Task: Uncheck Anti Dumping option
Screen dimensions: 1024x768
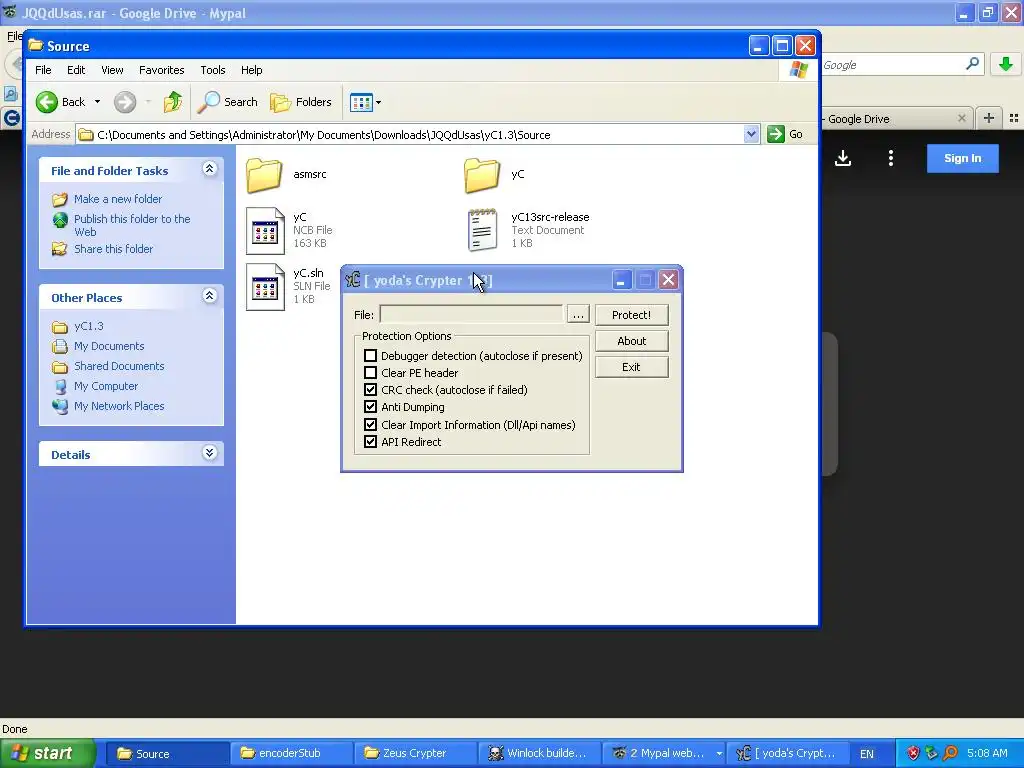Action: coord(370,407)
